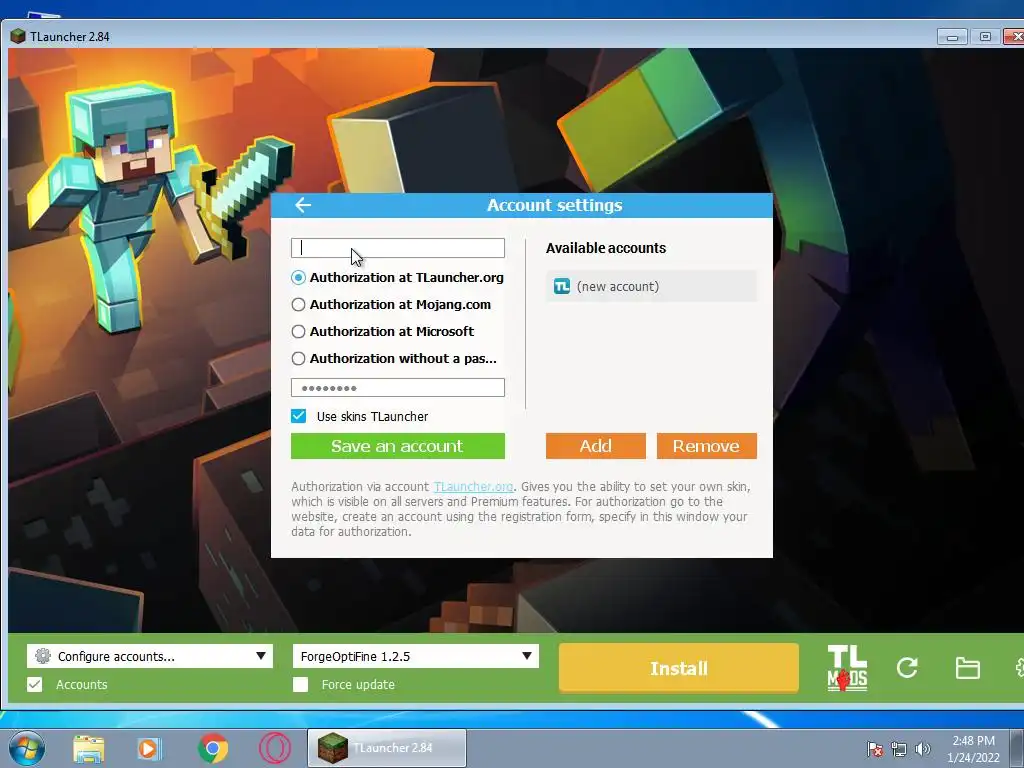This screenshot has height=768, width=1024.
Task: Click TLauncher window title icon
Action: coord(18,36)
